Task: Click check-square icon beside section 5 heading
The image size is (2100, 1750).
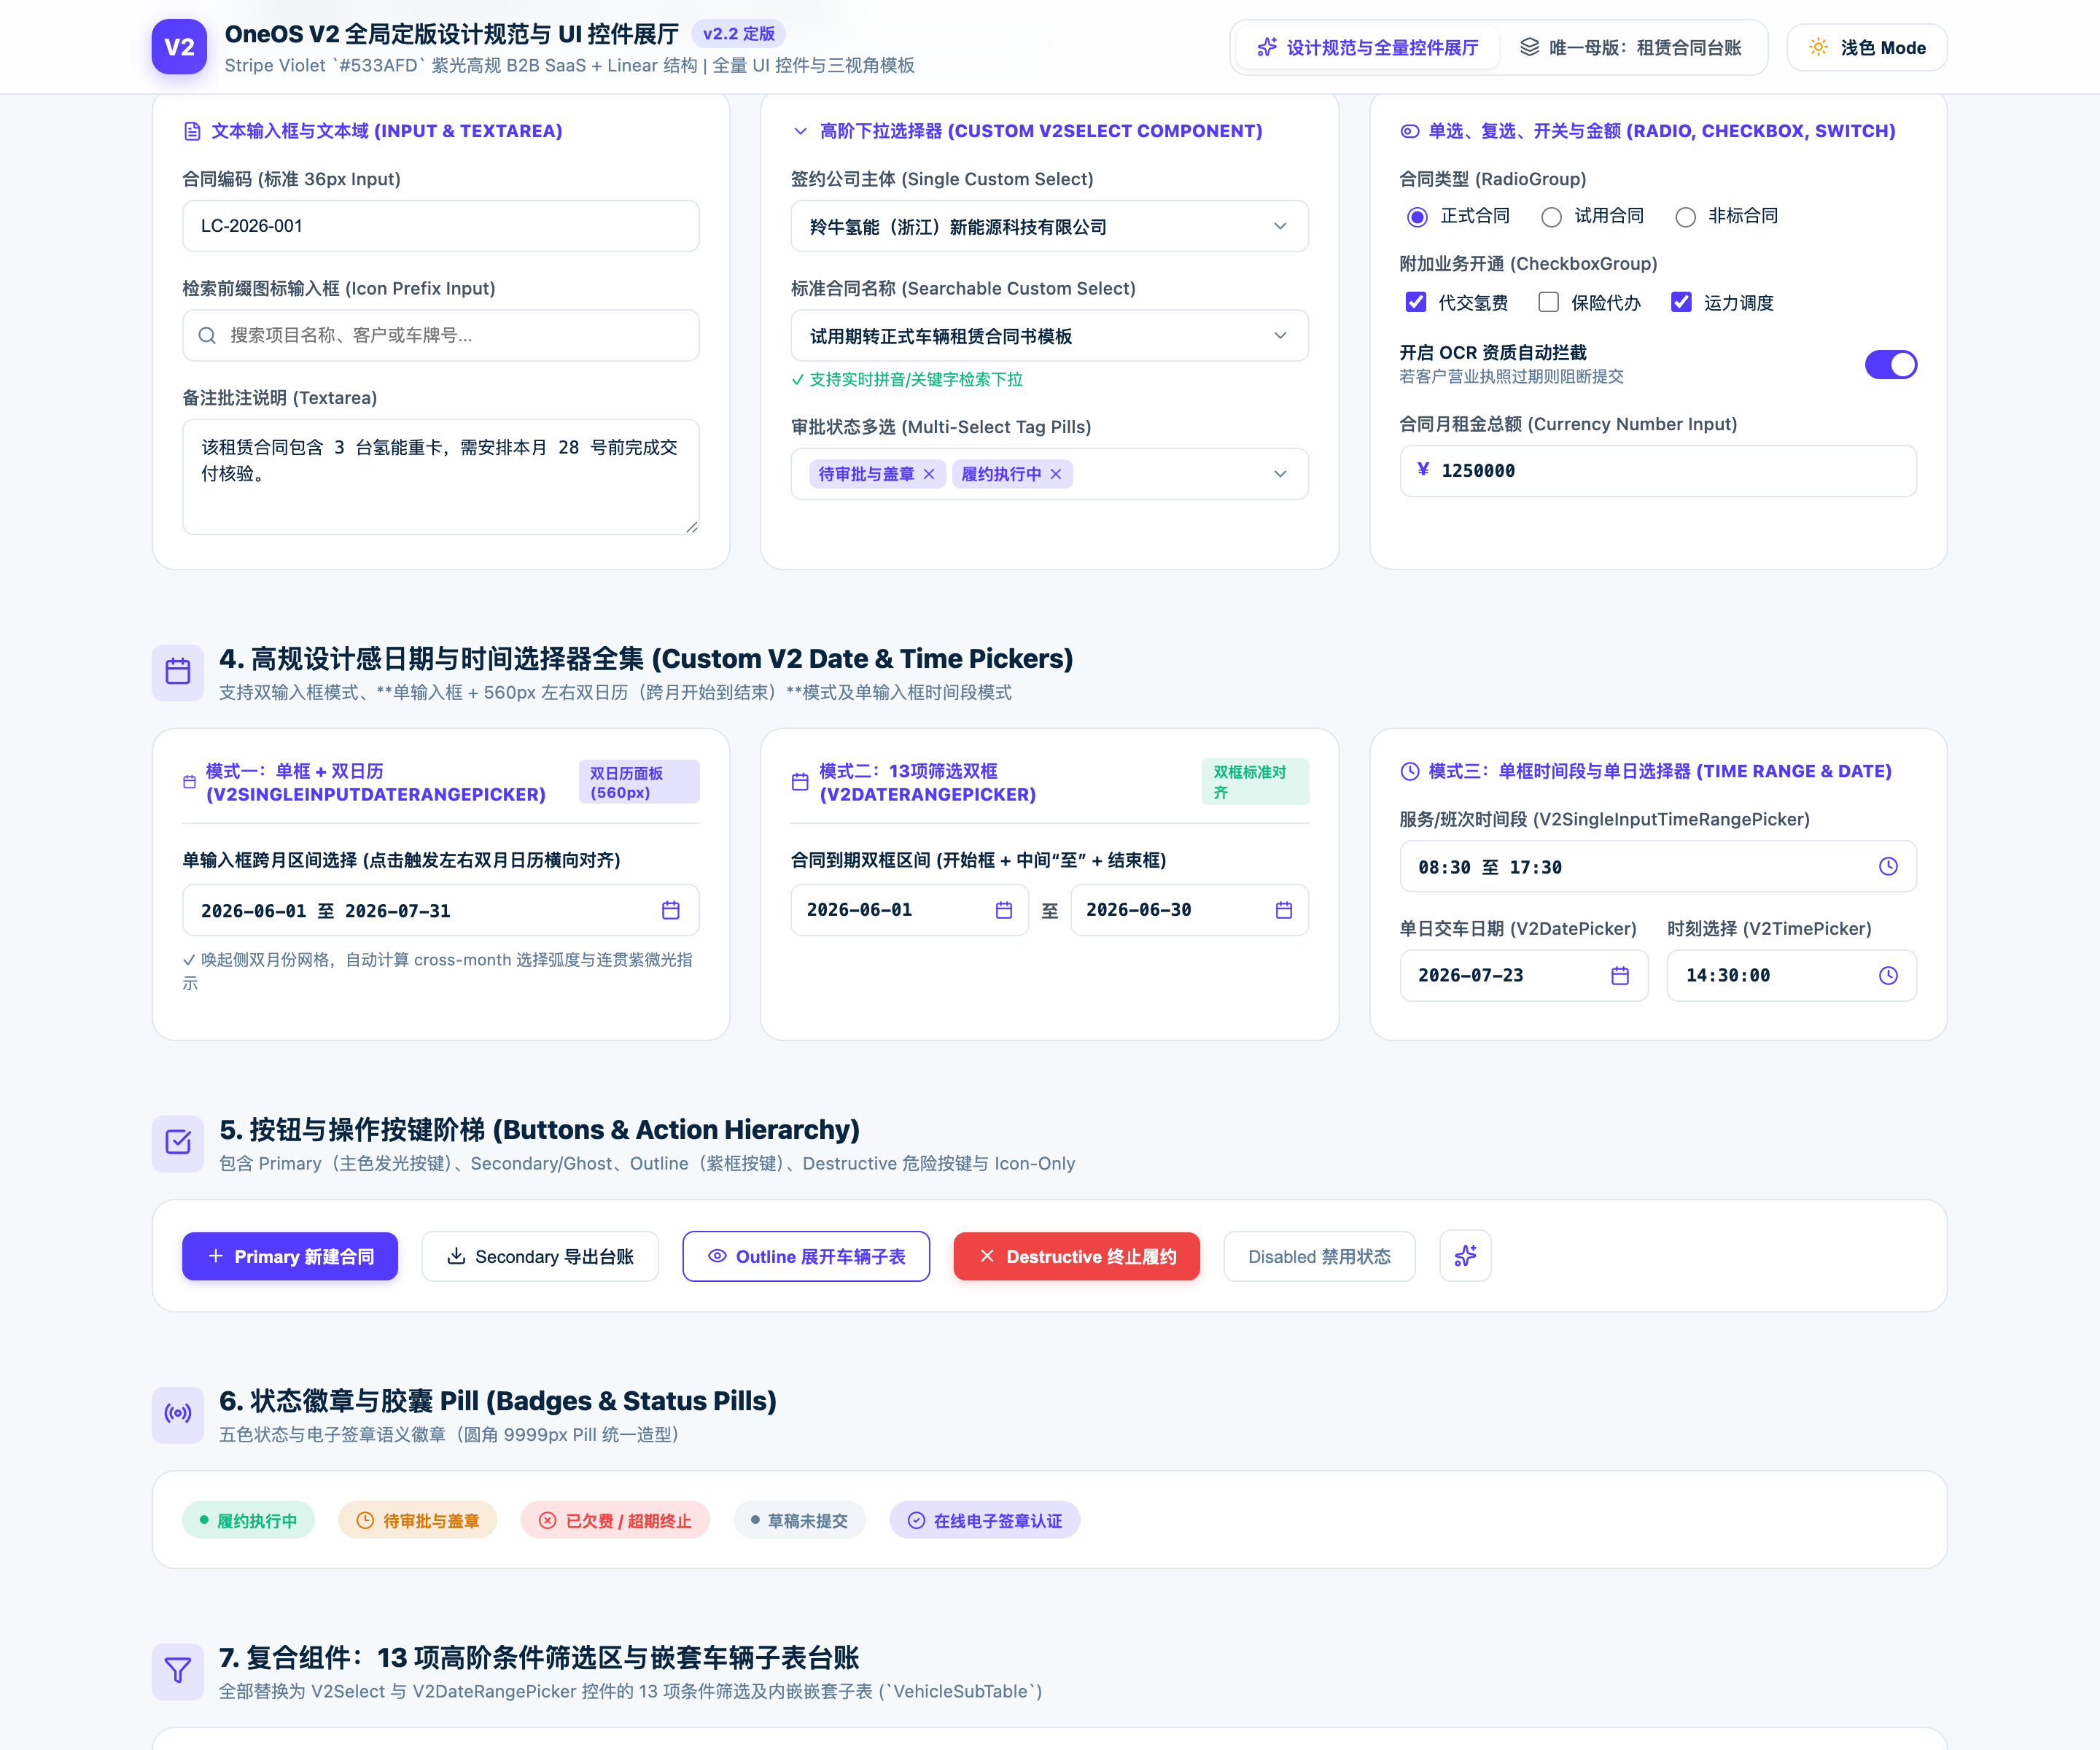Action: point(178,1142)
